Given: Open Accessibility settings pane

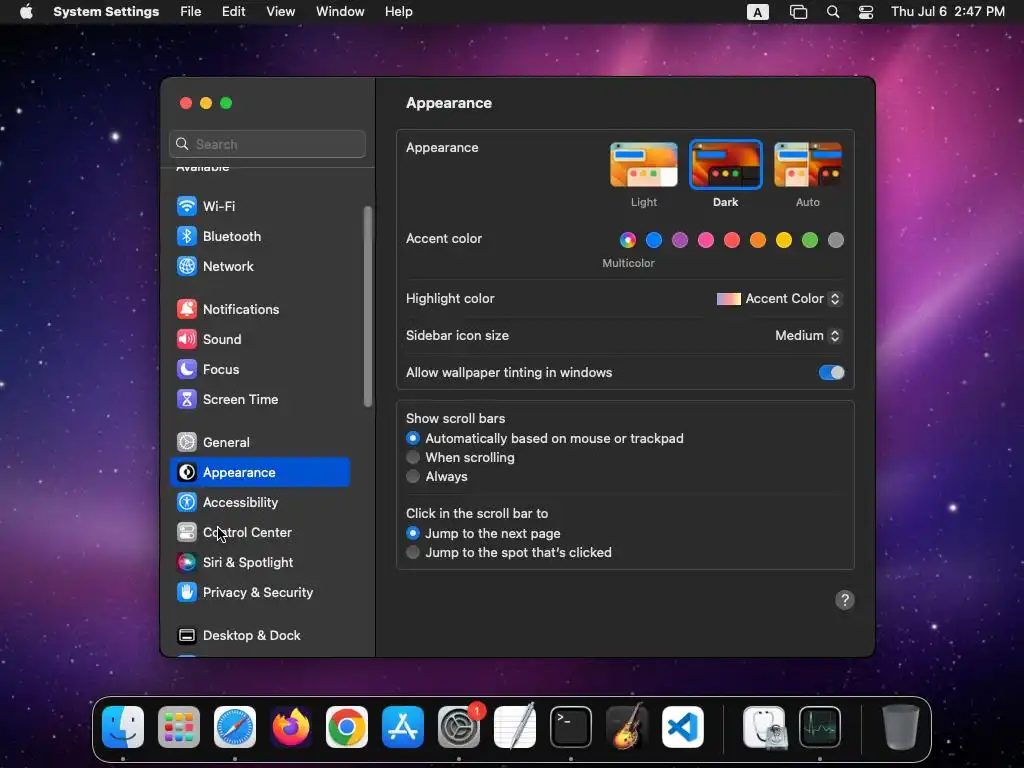Looking at the screenshot, I should [260, 503].
